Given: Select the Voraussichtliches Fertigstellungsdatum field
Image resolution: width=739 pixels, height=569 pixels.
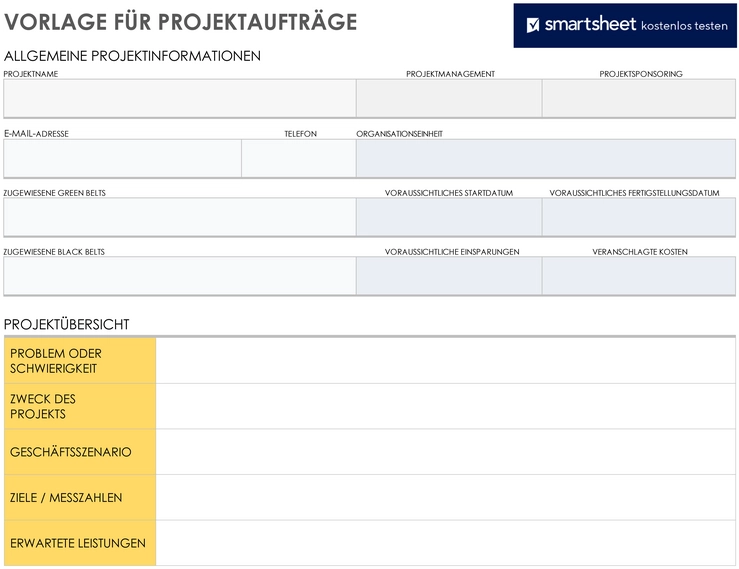Looking at the screenshot, I should 639,217.
